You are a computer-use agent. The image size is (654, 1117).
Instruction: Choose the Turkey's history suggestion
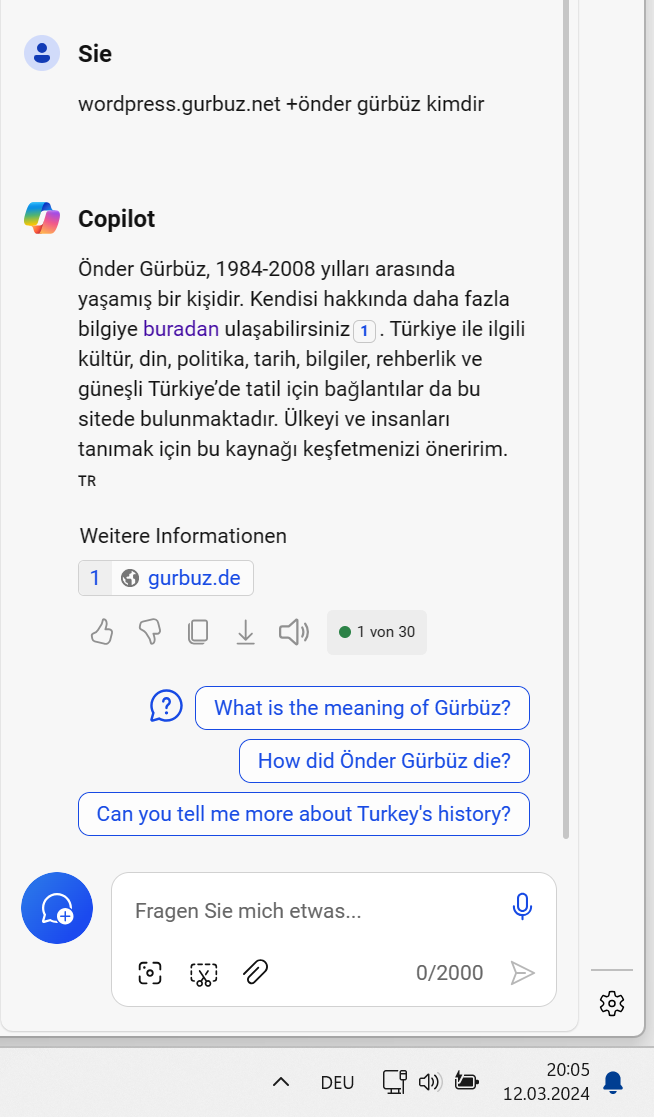point(303,814)
